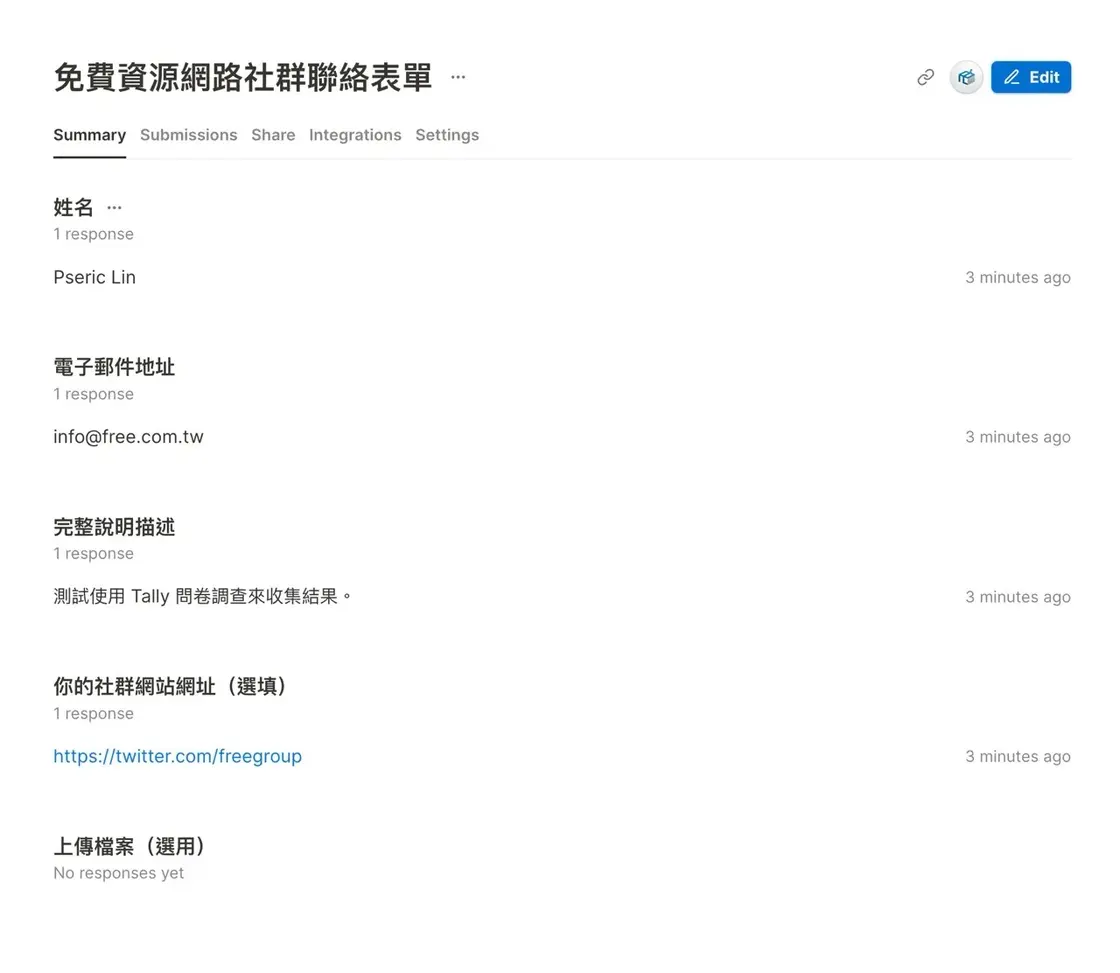Click the blue Edit button
The width and height of the screenshot is (1120, 973).
(1031, 77)
